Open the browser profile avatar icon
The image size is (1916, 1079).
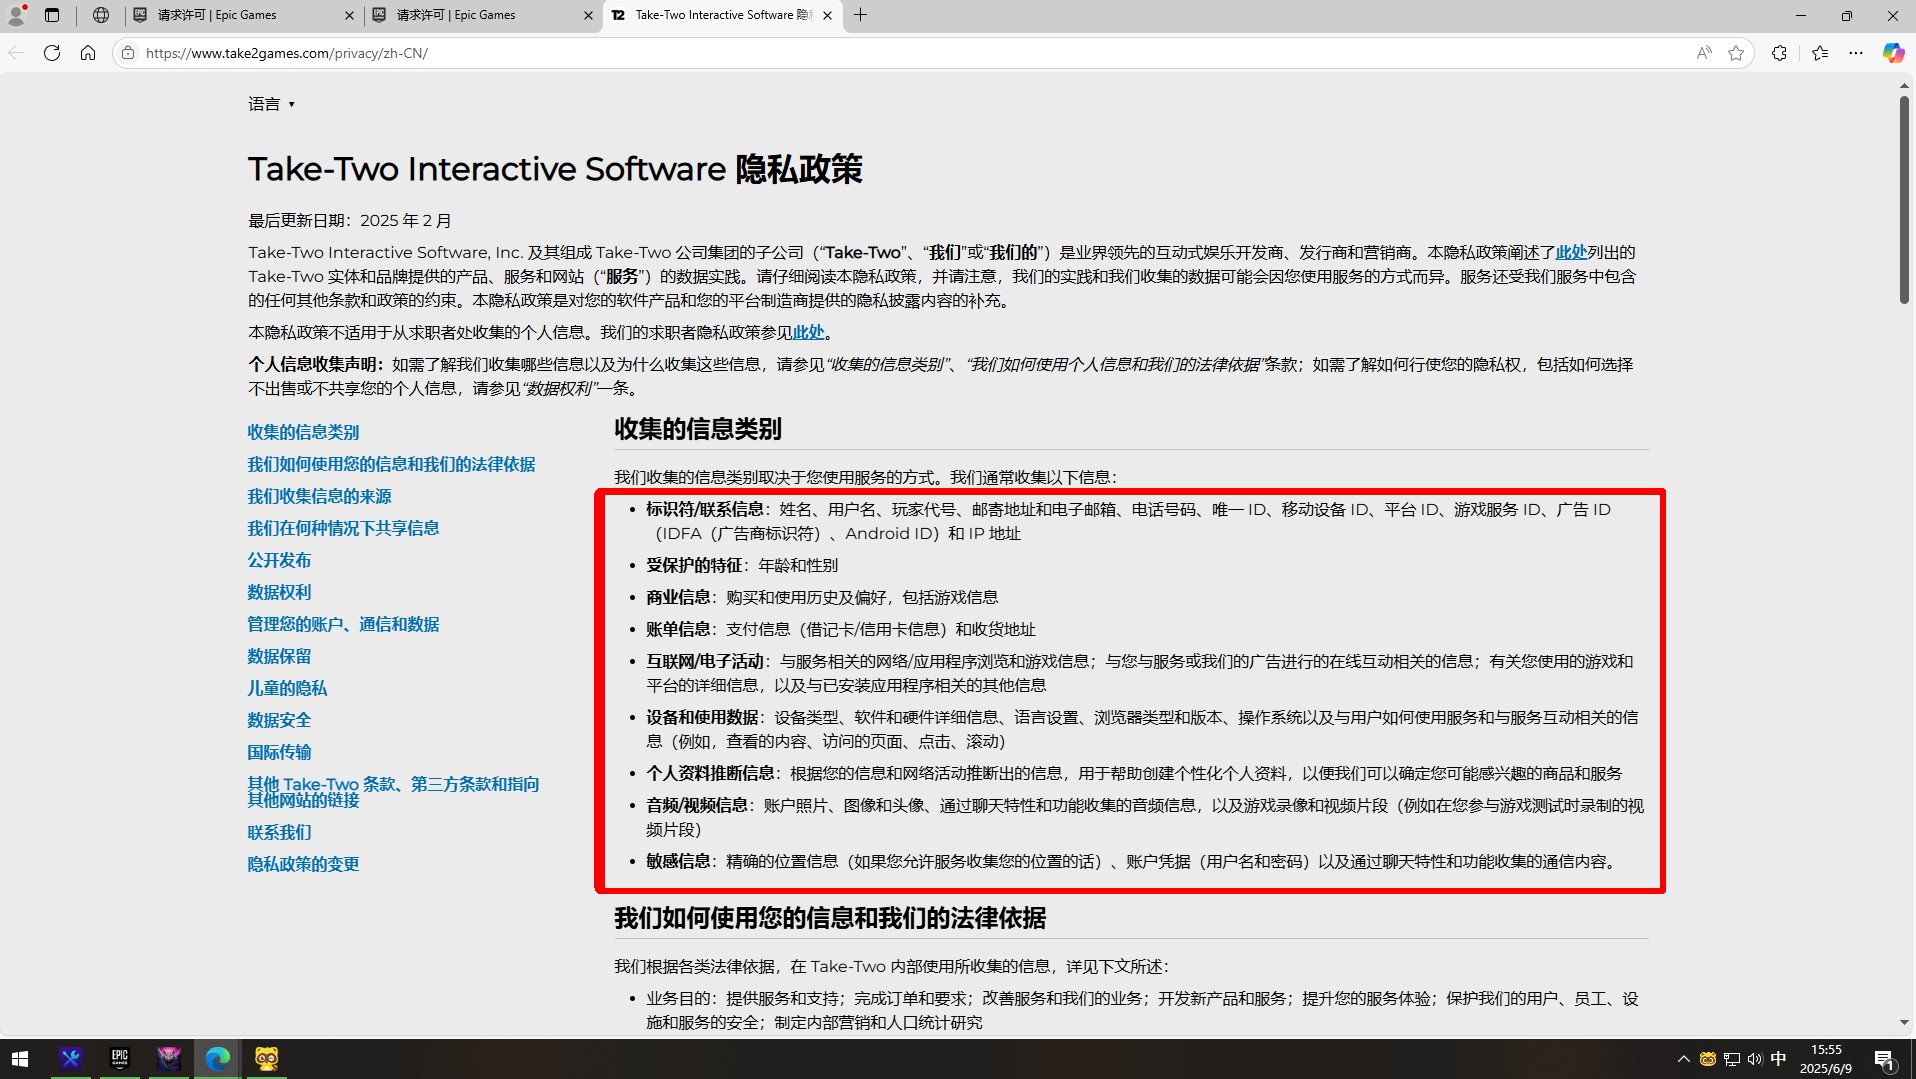pyautogui.click(x=16, y=15)
